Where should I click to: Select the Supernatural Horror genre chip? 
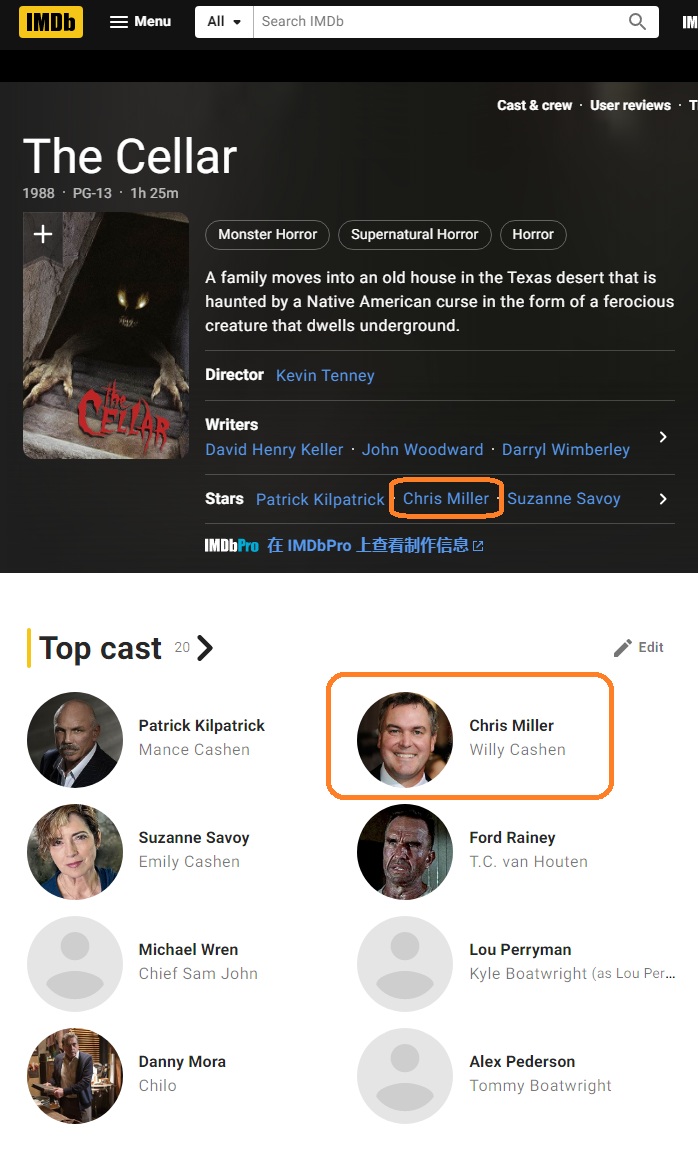(414, 234)
